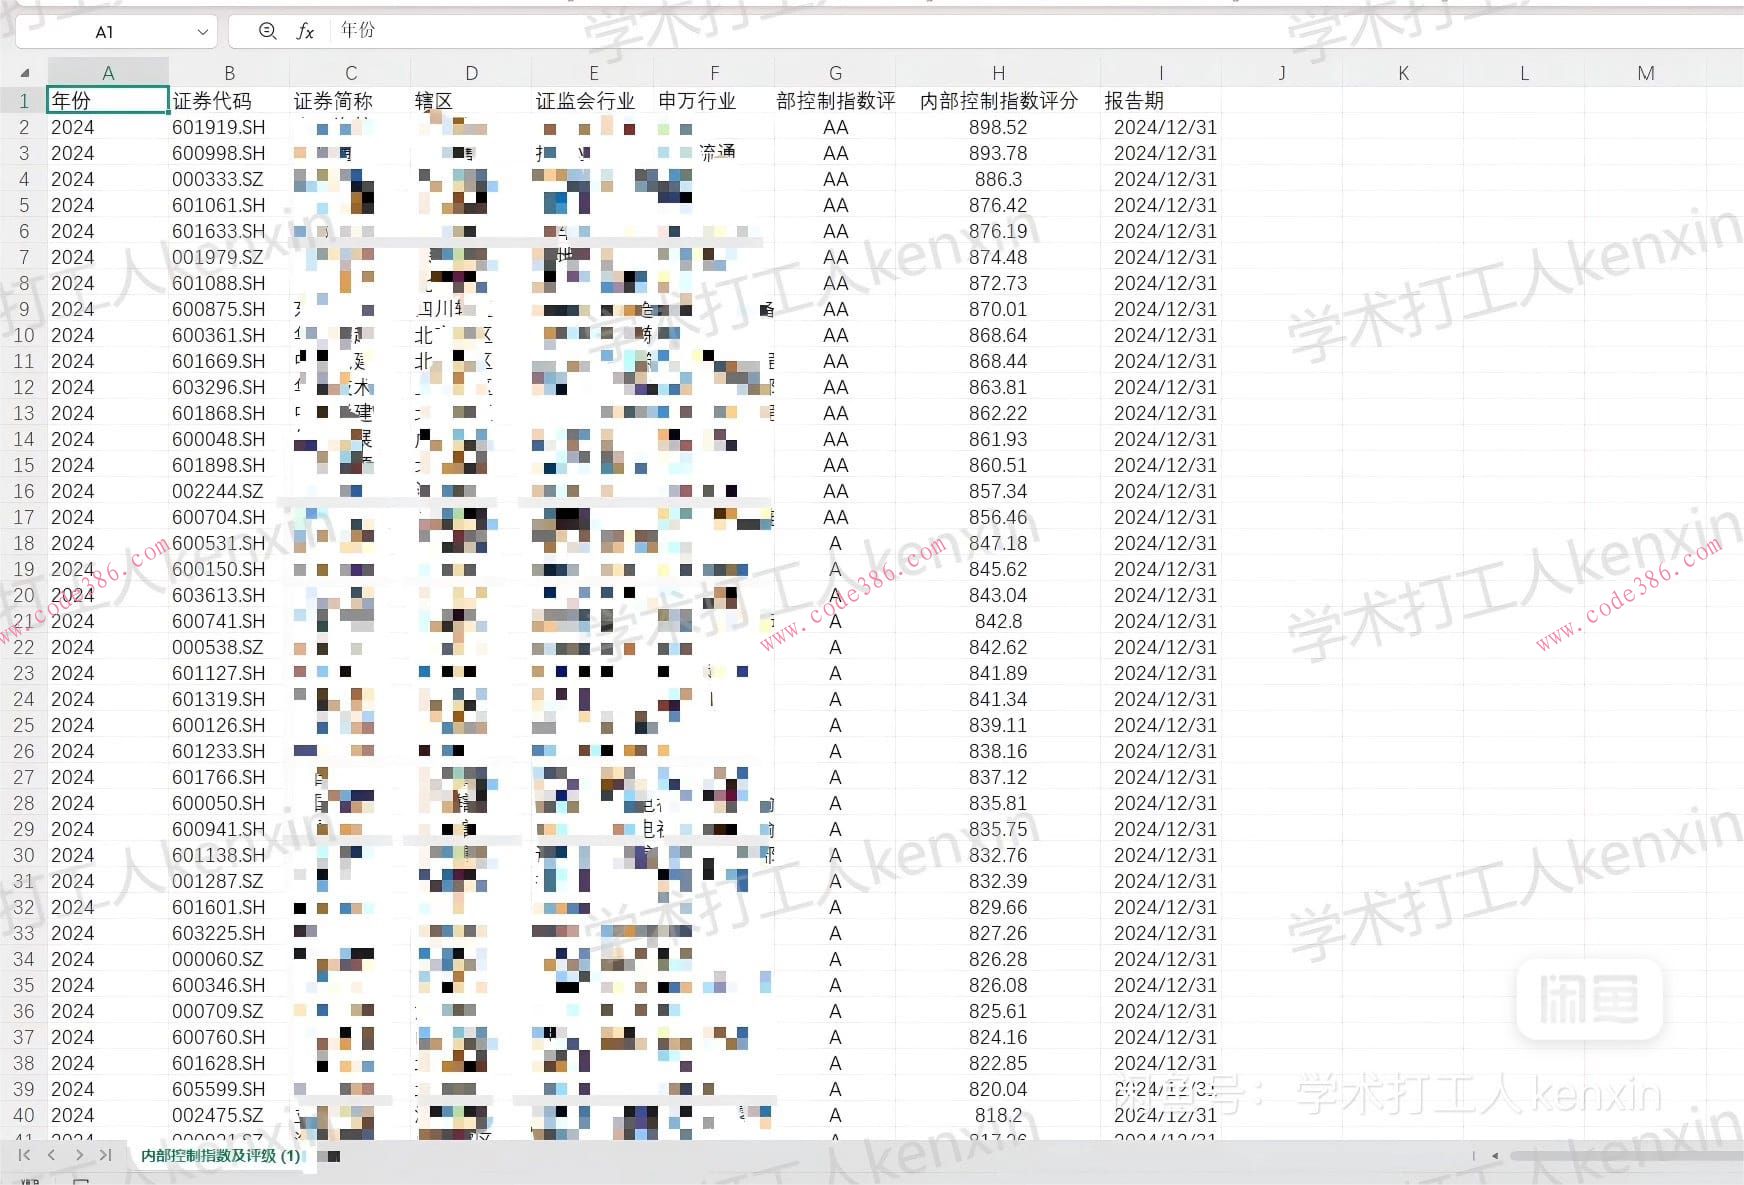
Task: Go to previous sheet using the arrow
Action: pyautogui.click(x=51, y=1155)
